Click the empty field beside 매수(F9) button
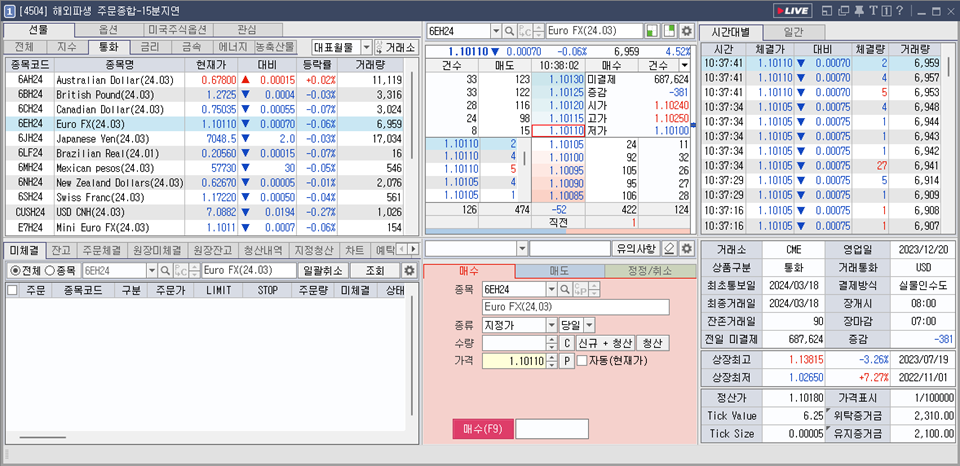 click(552, 429)
